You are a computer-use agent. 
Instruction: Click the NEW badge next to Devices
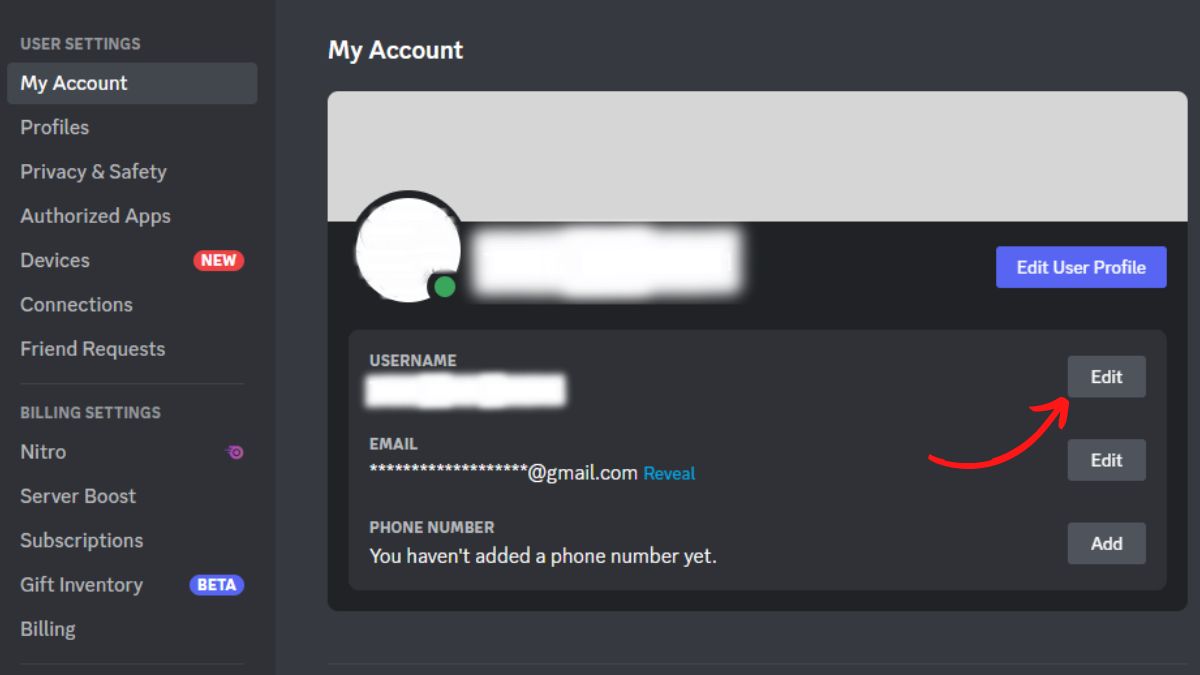point(217,260)
